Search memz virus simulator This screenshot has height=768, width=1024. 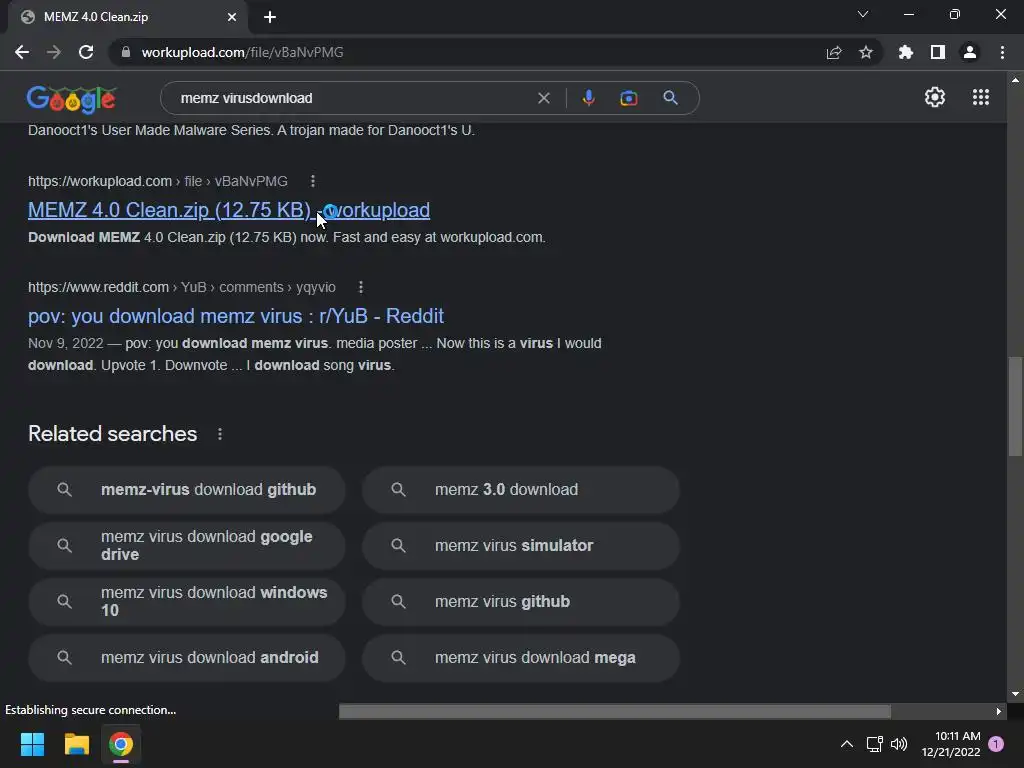tap(520, 545)
